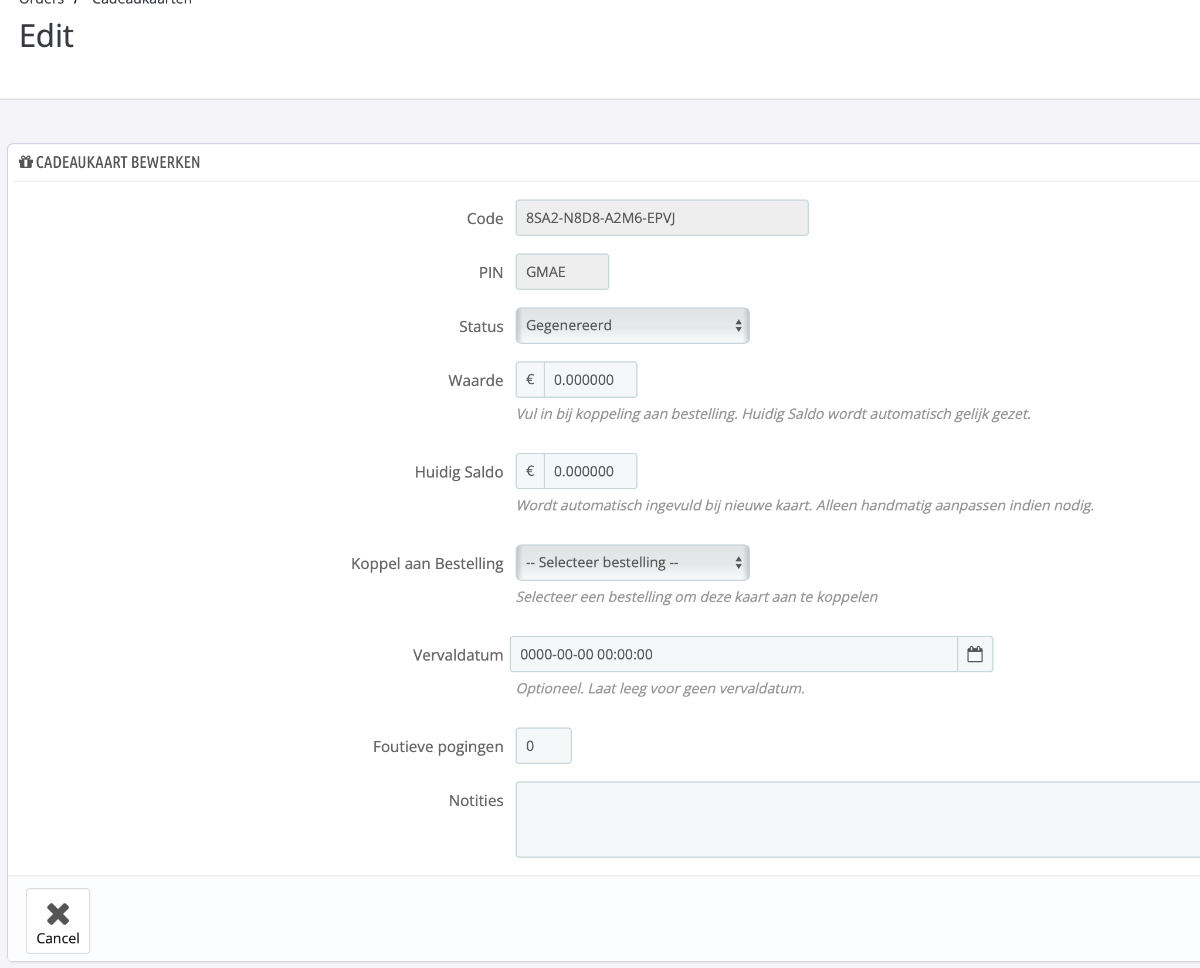1200x968 pixels.
Task: Click the Vervaldatum date text field
Action: (x=733, y=654)
